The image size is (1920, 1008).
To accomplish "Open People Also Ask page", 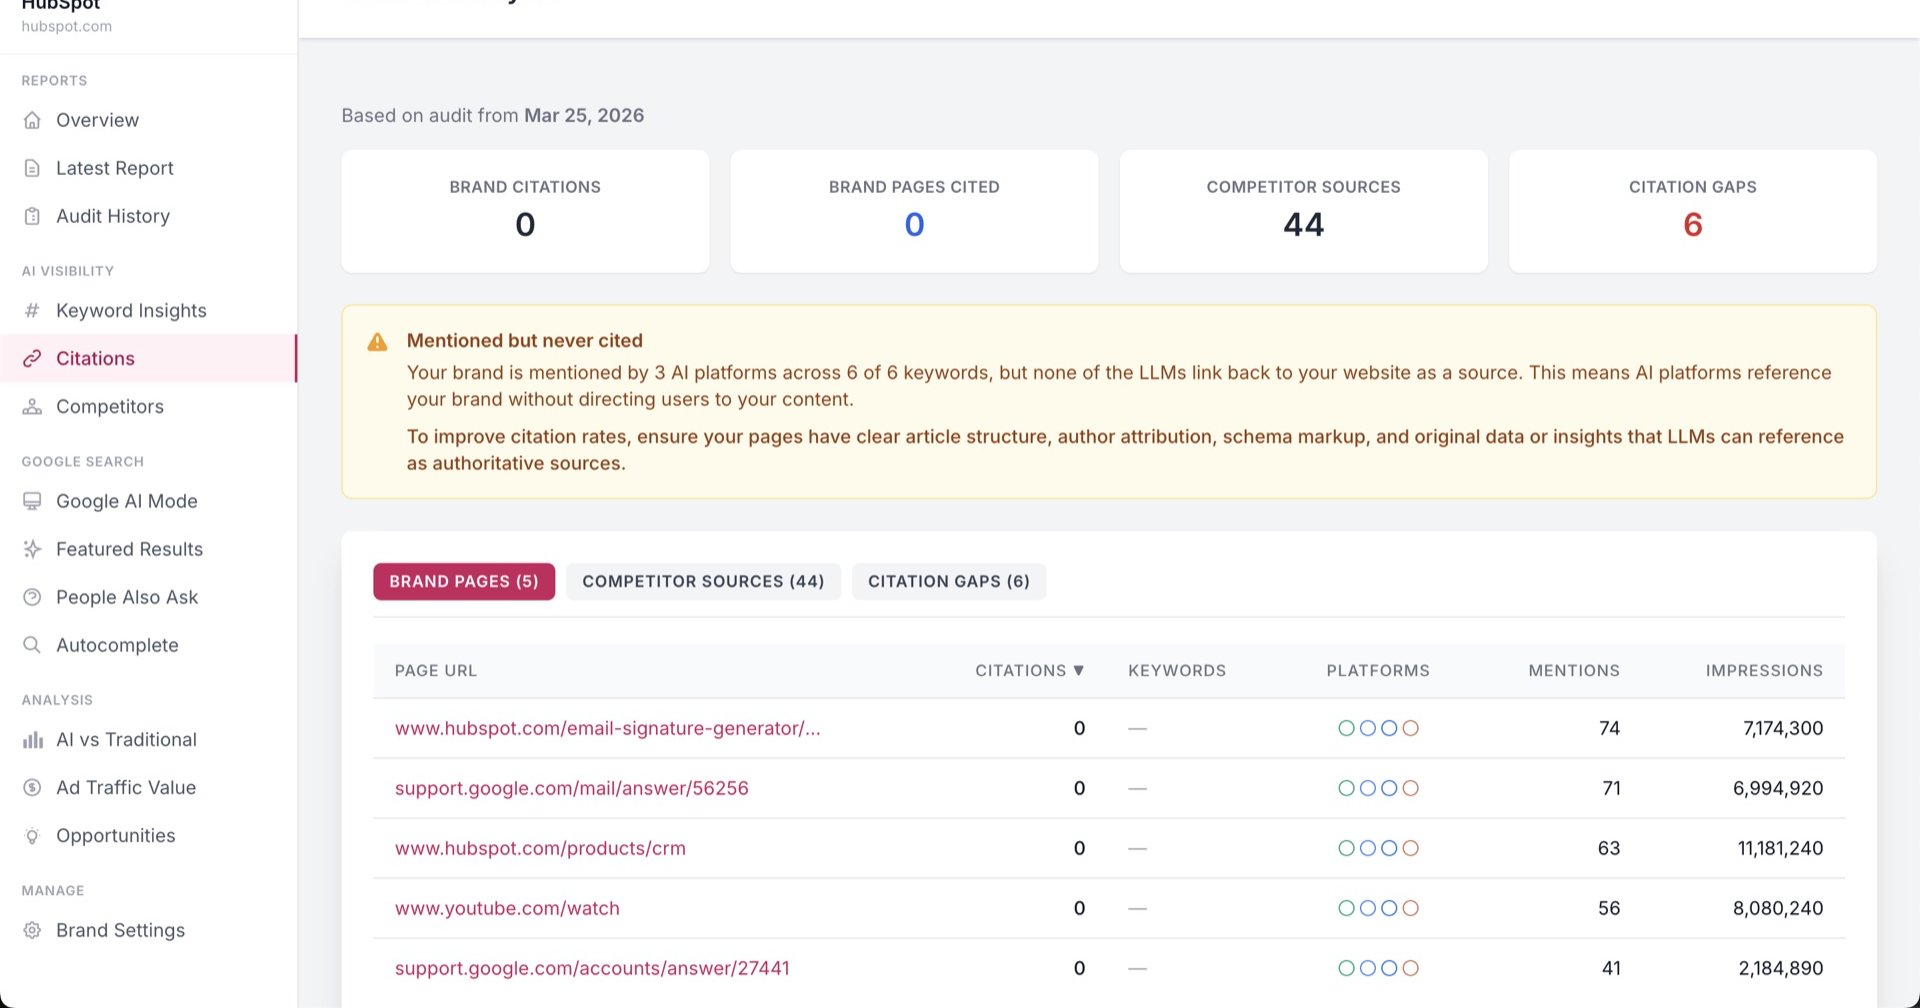I will (148, 597).
